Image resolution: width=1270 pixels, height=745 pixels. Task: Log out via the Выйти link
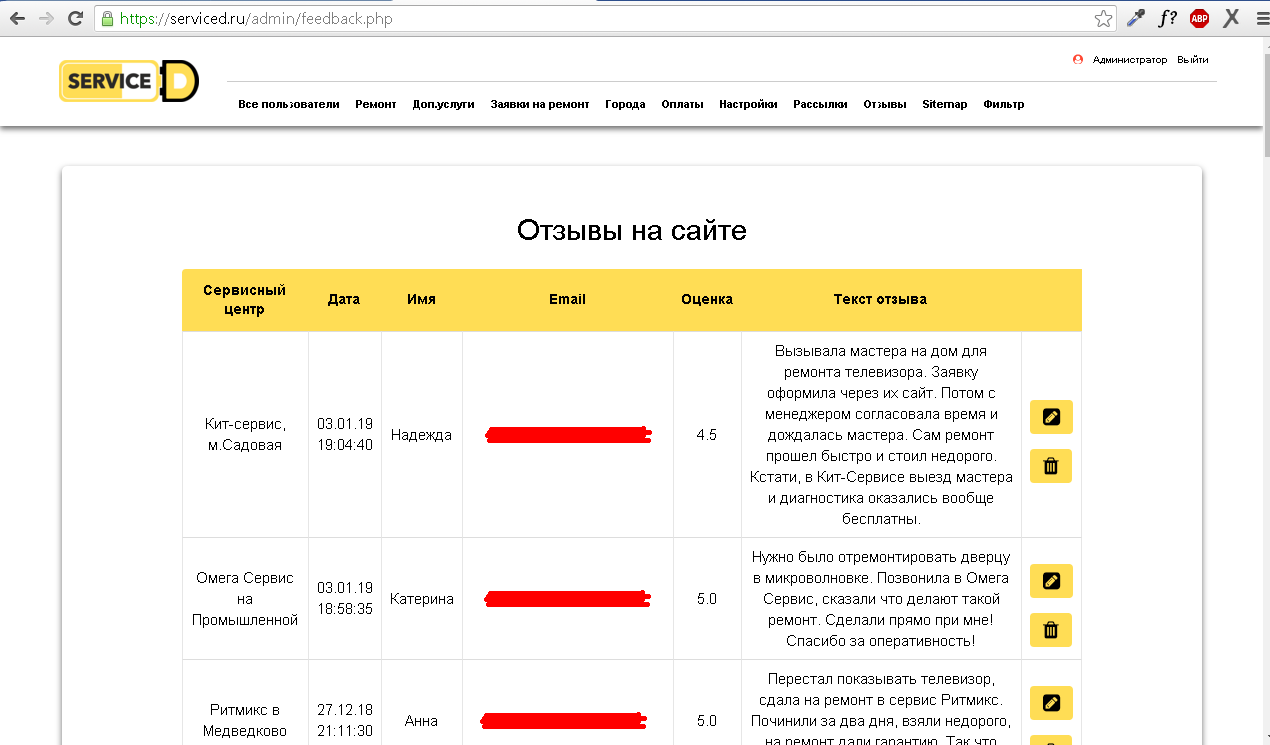[x=1193, y=60]
